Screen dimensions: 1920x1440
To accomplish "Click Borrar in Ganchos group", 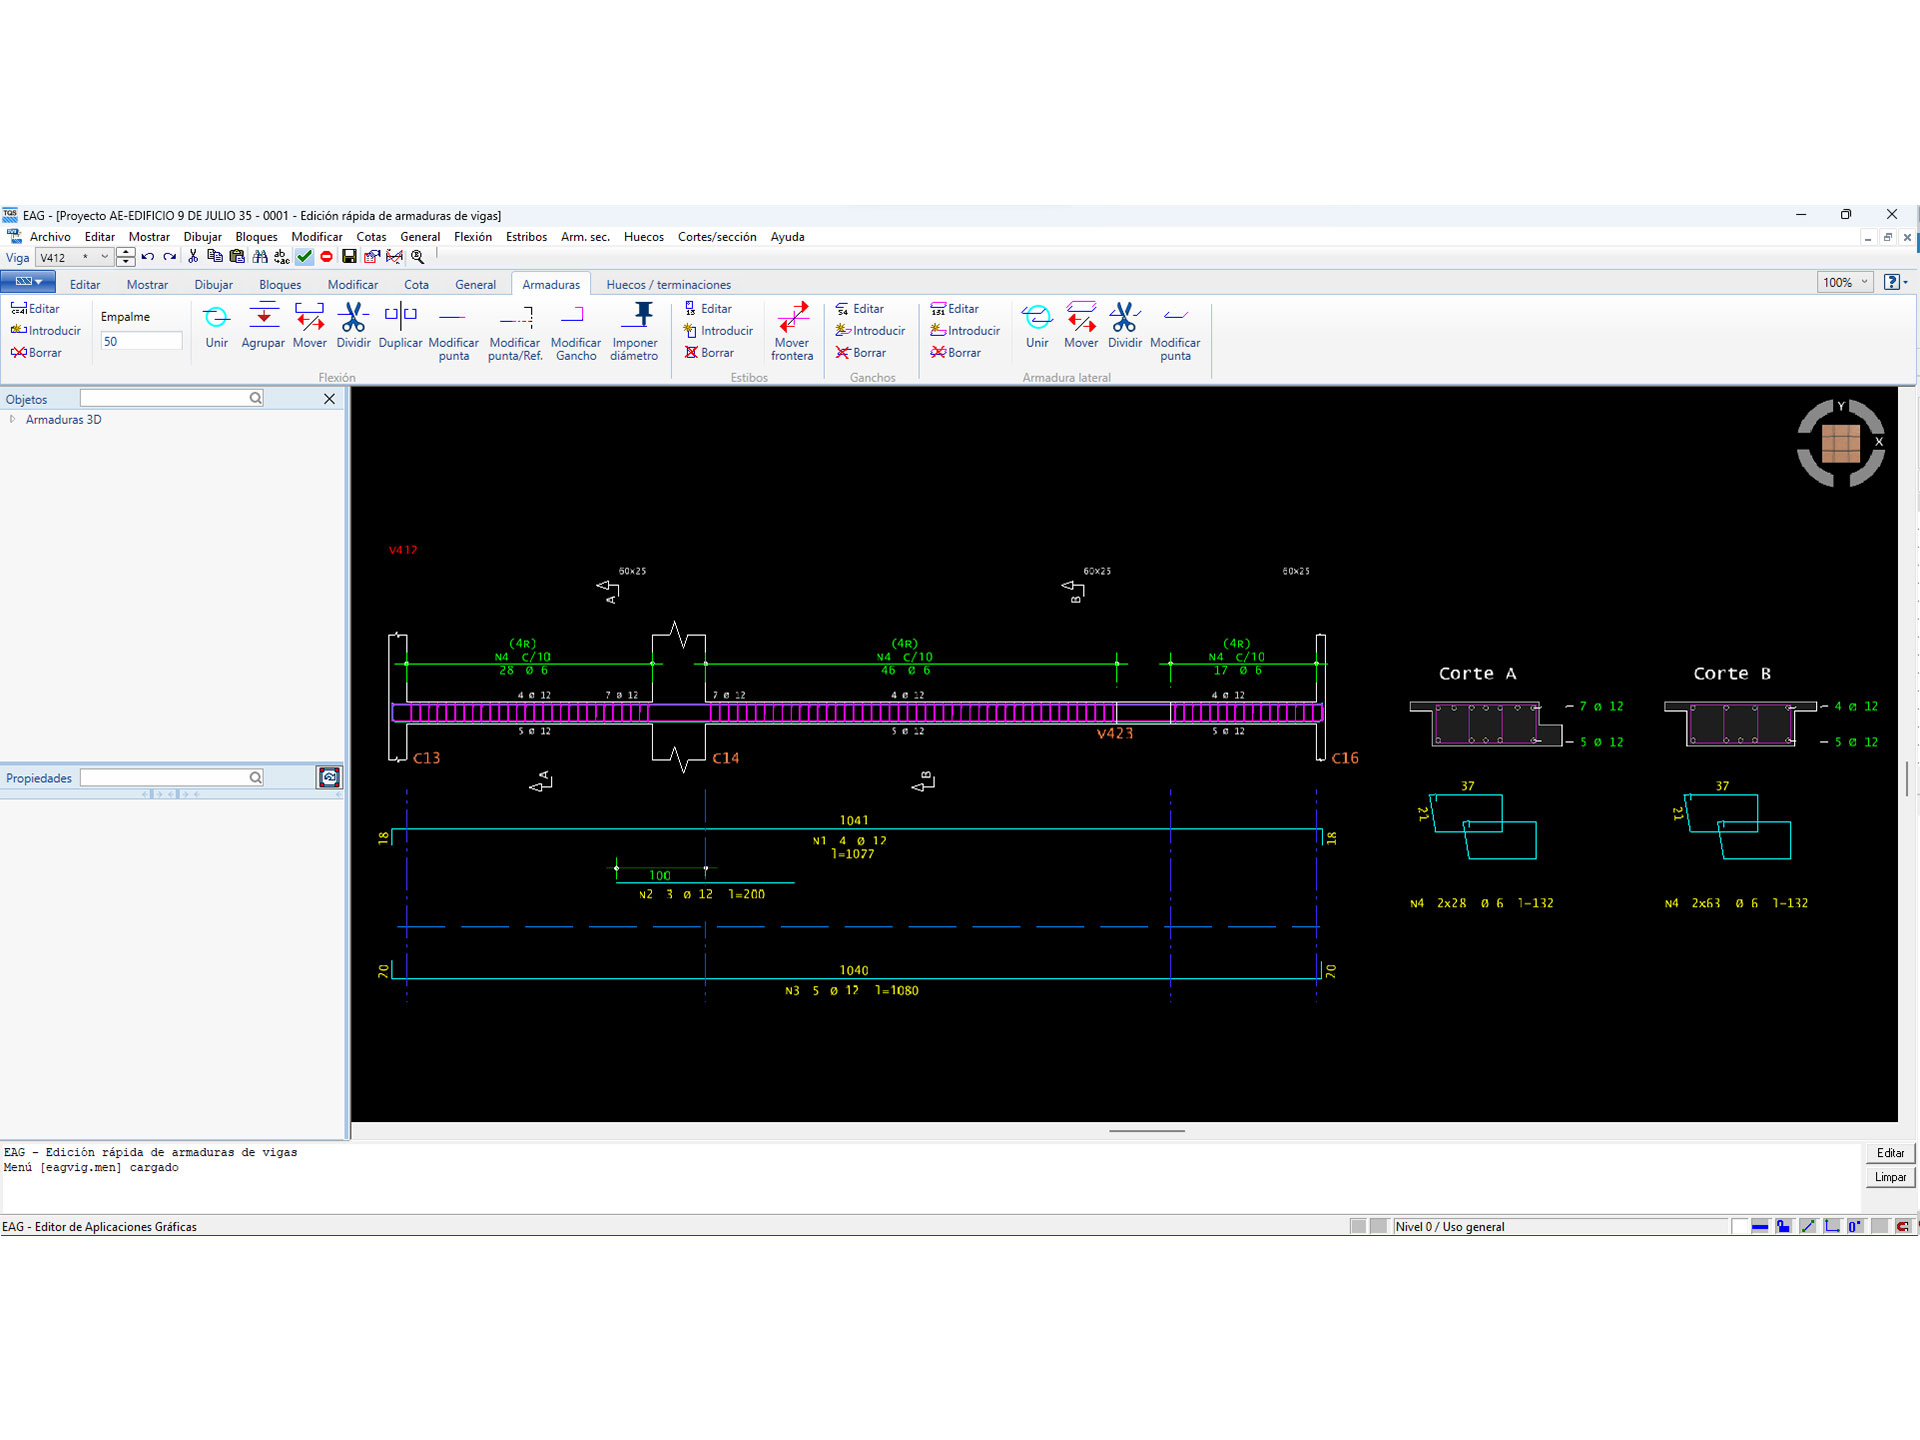I will pos(860,353).
